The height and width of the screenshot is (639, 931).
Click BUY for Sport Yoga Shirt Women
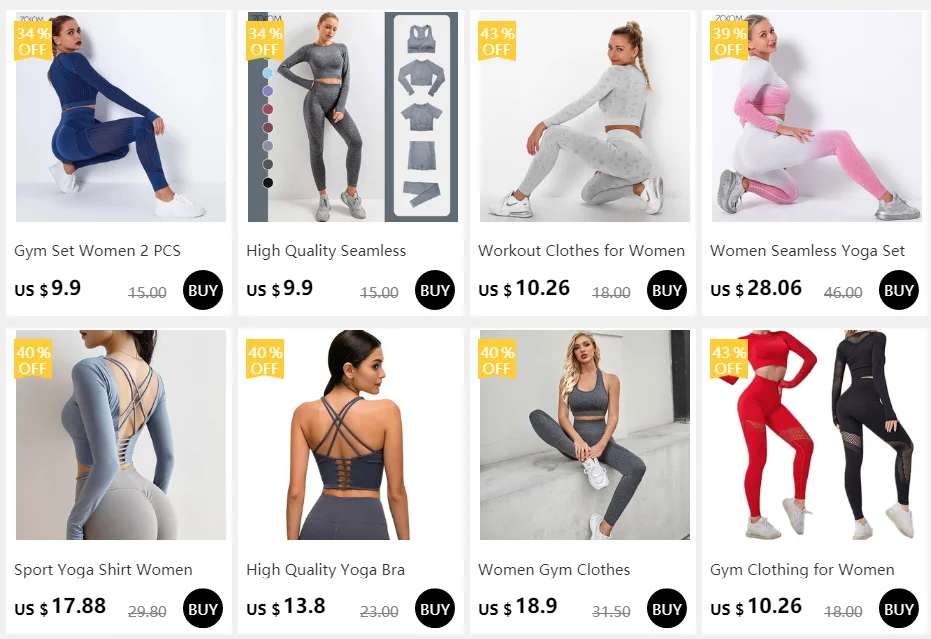pos(202,609)
